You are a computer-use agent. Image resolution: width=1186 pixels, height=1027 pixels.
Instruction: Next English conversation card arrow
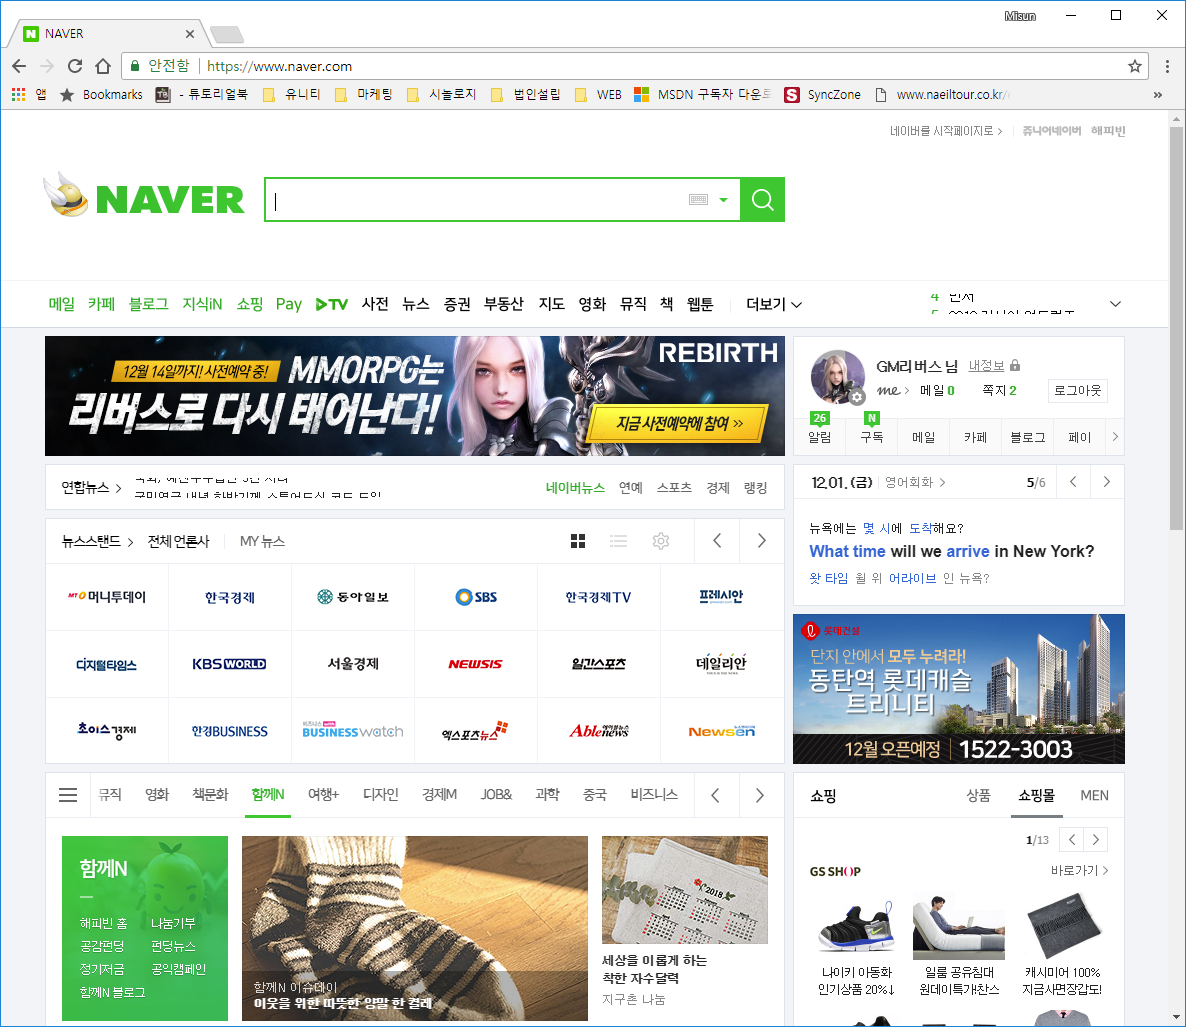tap(1107, 482)
